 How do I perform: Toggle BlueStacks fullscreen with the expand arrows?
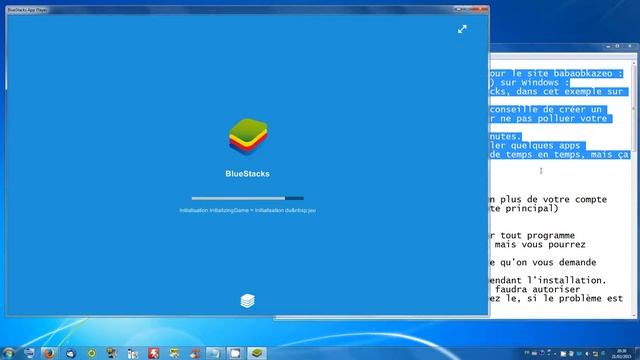[462, 29]
